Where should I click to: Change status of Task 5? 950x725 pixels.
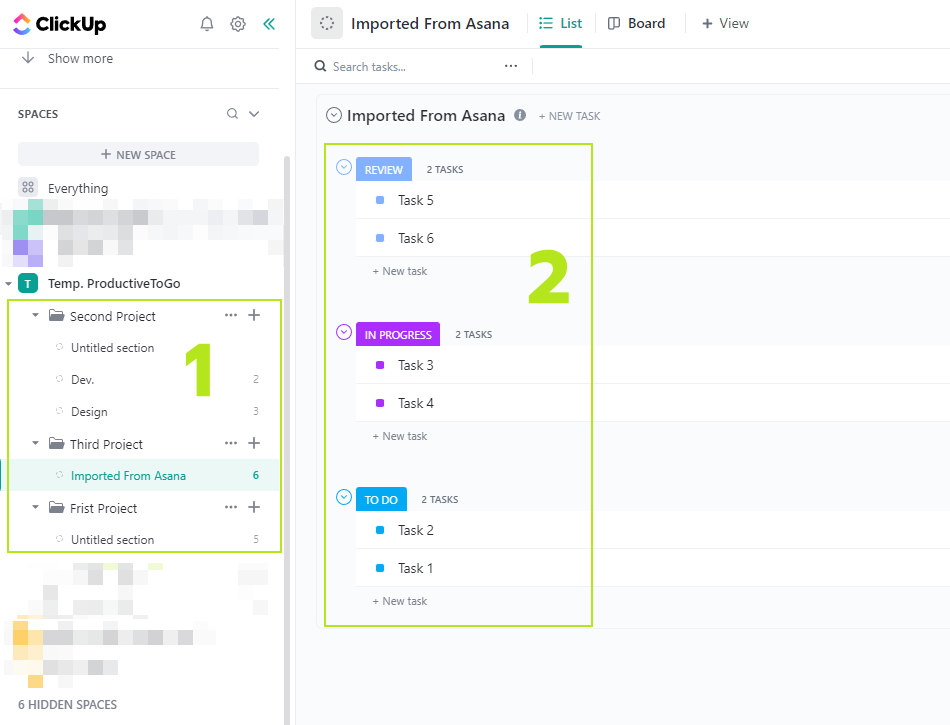380,200
